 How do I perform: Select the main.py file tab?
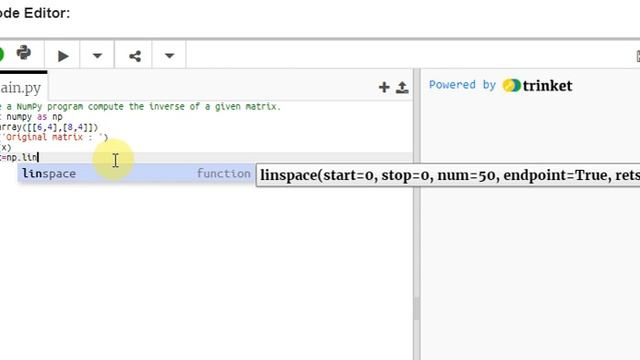22,87
